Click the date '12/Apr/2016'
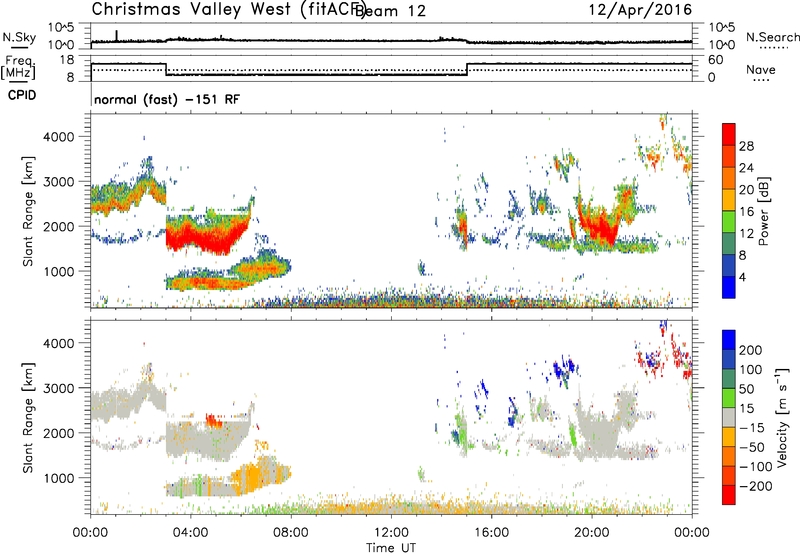 tap(641, 10)
